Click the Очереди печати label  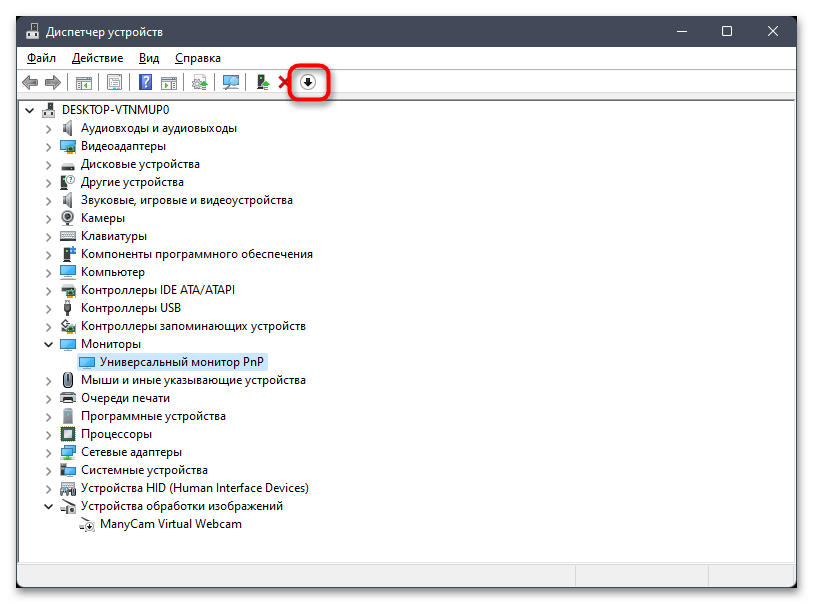coord(125,398)
